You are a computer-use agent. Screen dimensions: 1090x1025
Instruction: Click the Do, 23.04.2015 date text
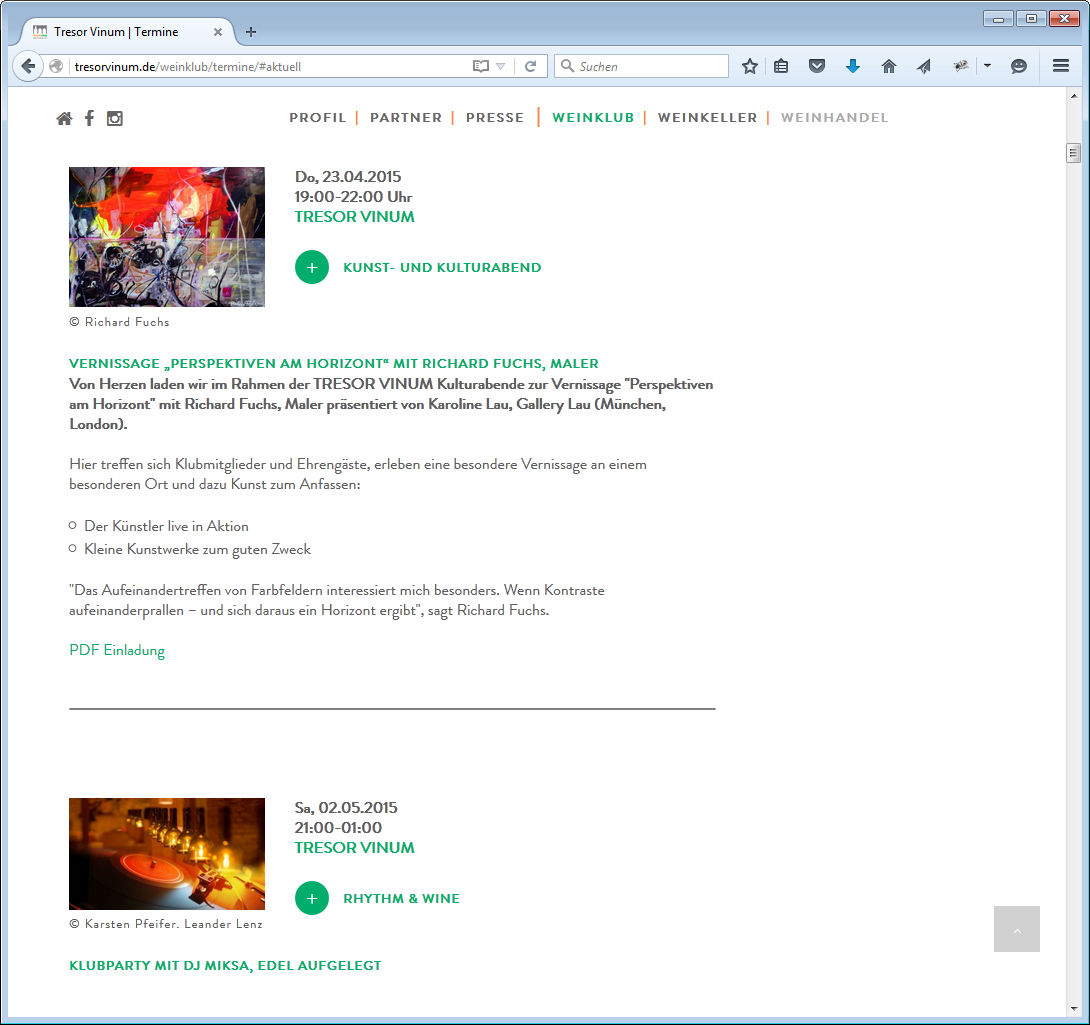click(348, 177)
